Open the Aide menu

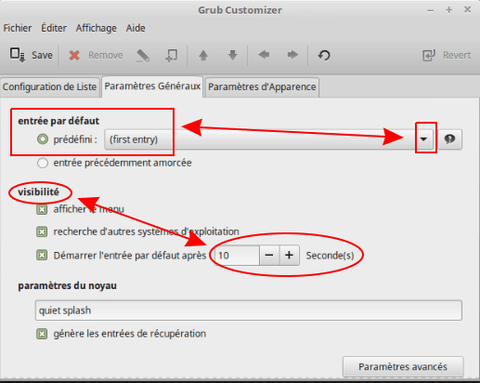click(x=135, y=28)
